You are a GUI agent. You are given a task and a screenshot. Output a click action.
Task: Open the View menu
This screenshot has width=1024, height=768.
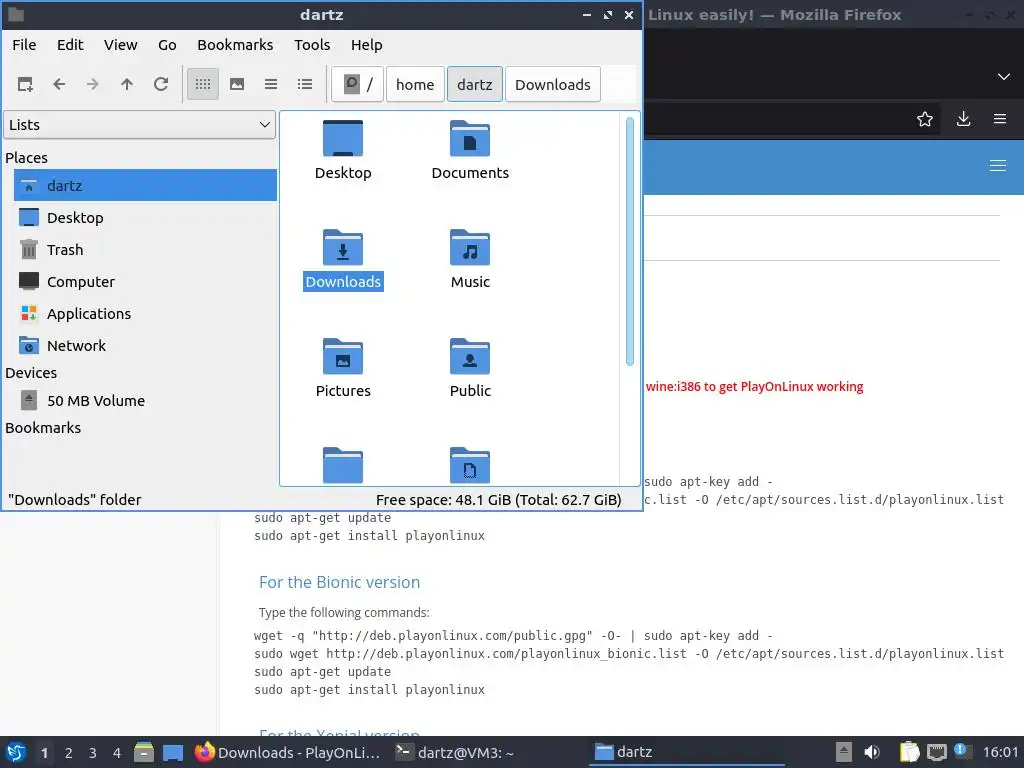(120, 45)
